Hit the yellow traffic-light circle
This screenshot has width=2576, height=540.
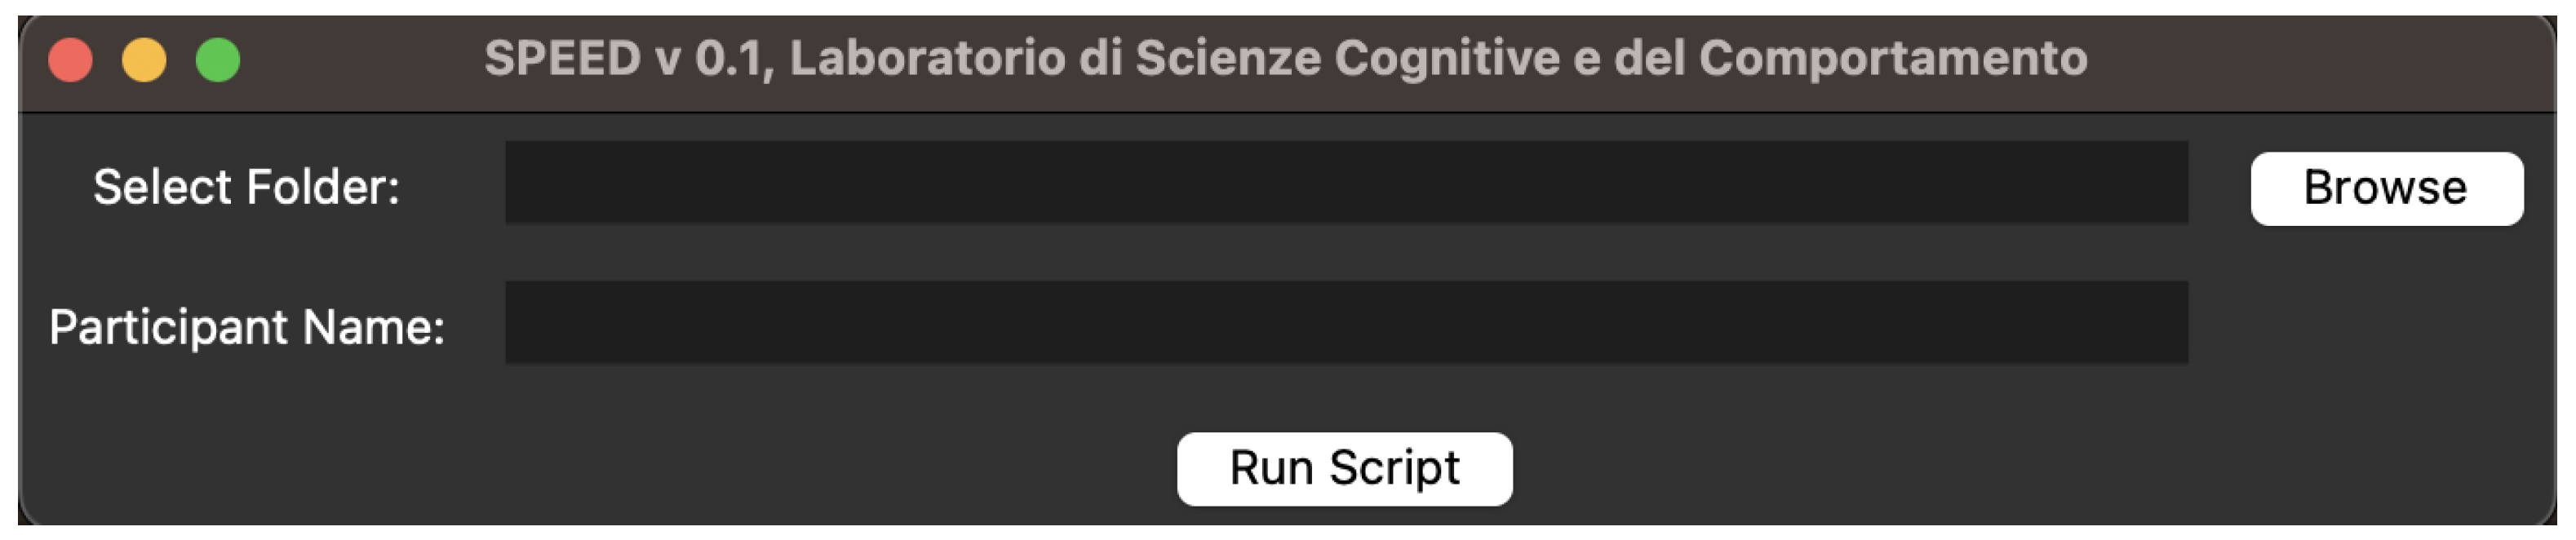click(x=144, y=60)
